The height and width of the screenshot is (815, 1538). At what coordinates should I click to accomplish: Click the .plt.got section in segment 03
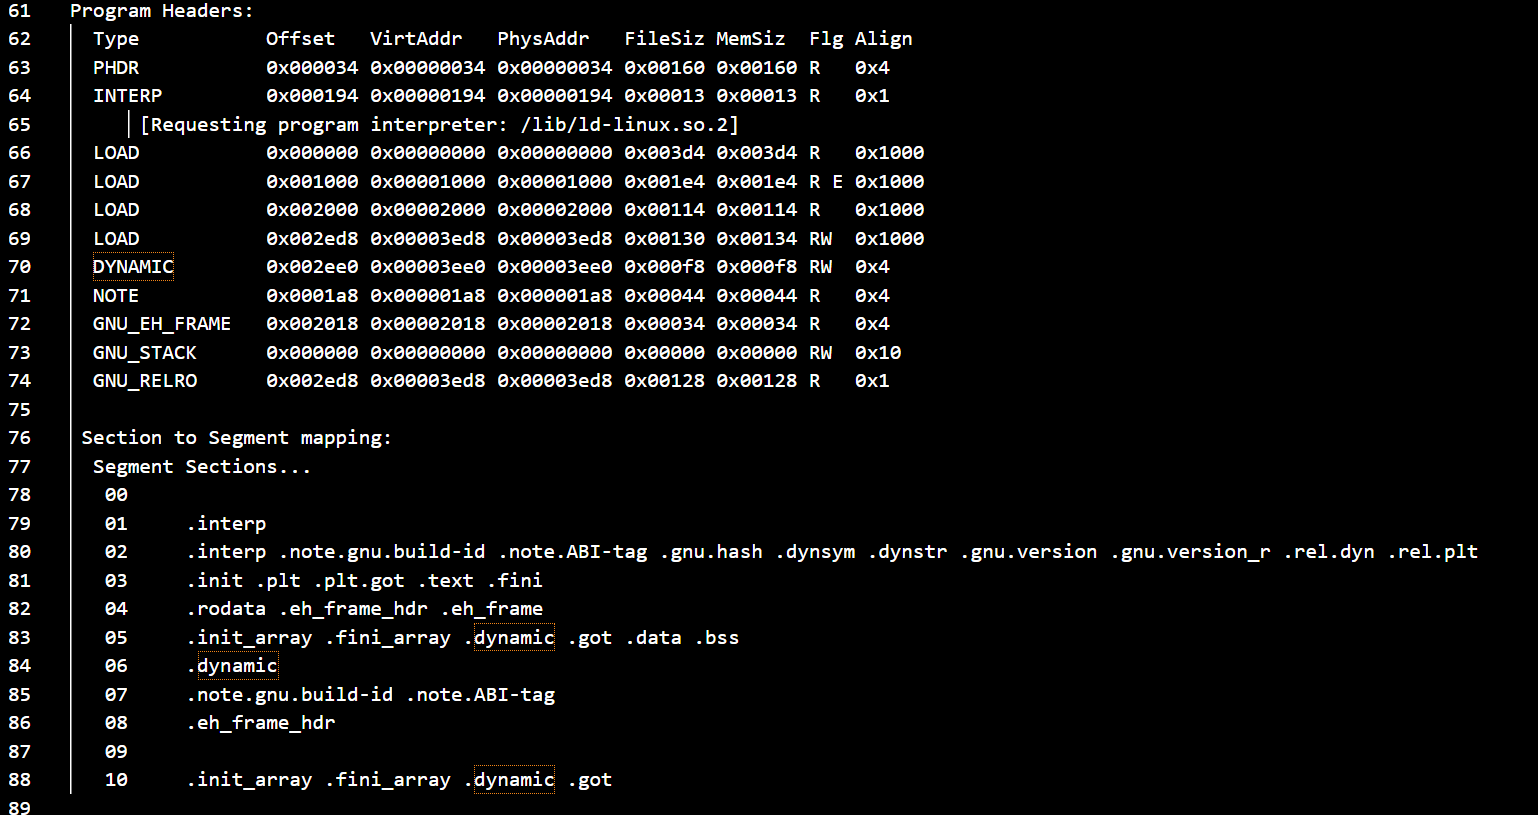click(358, 581)
